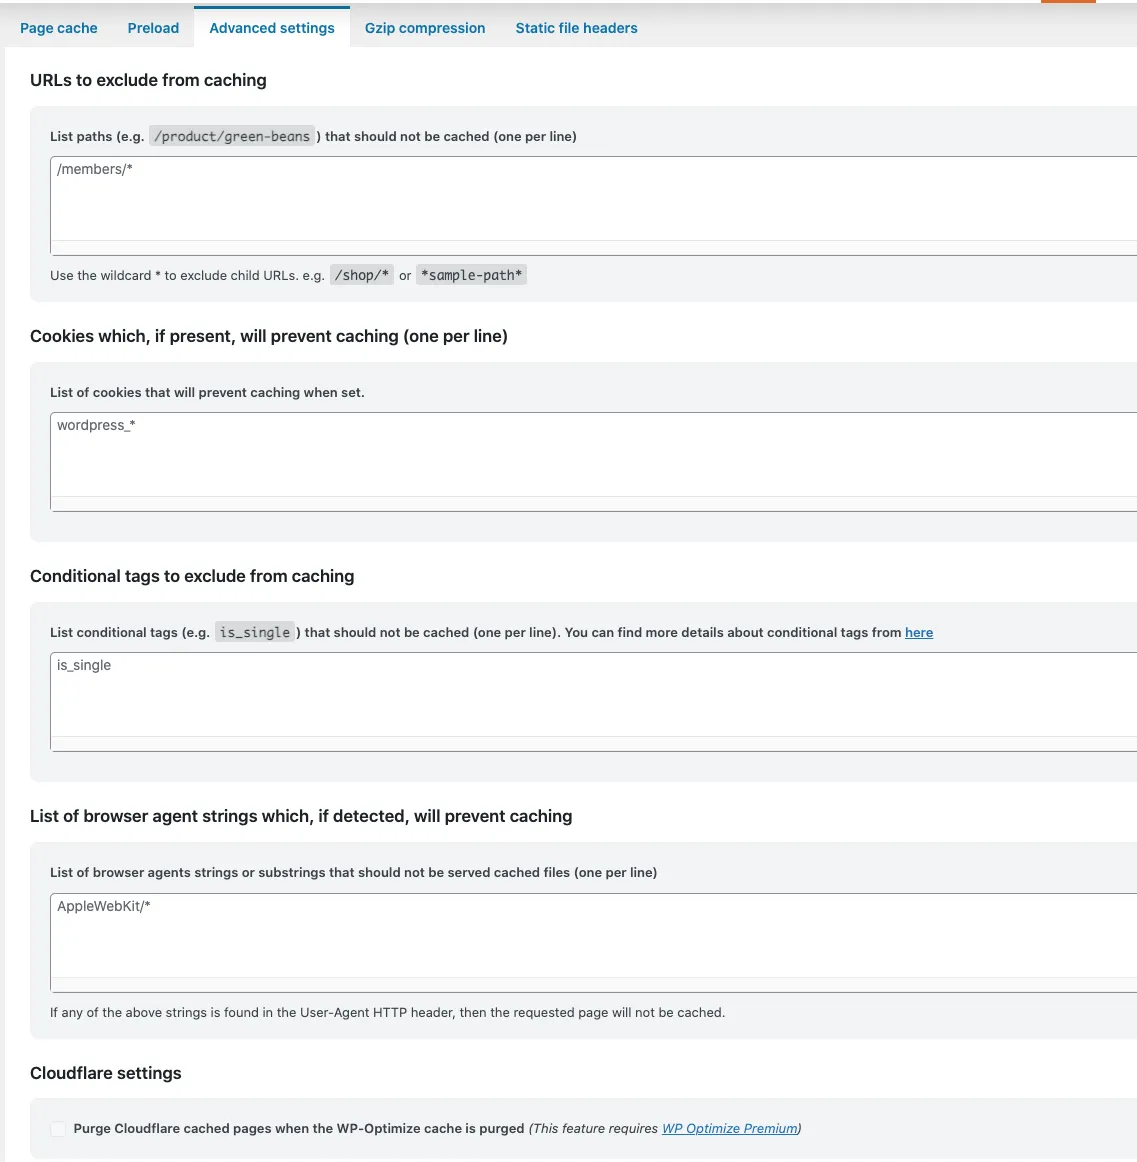Switch to the Page cache tab

[x=59, y=28]
